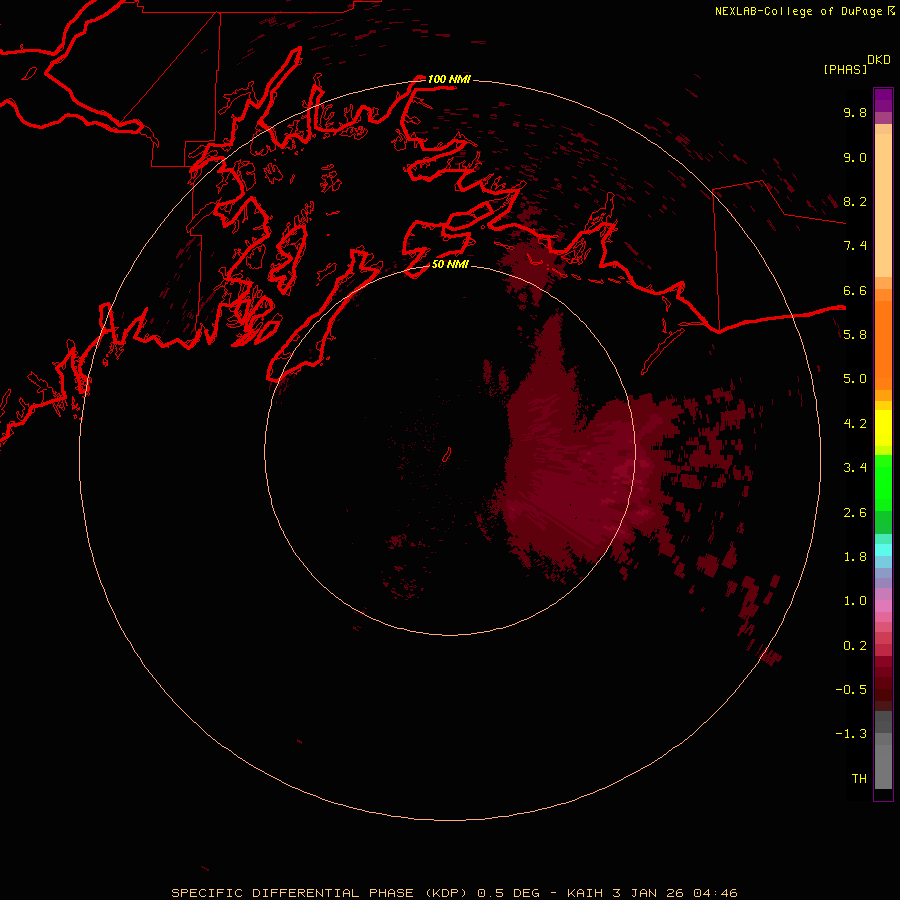
Task: Select the 1.8 scale value
Action: point(855,556)
